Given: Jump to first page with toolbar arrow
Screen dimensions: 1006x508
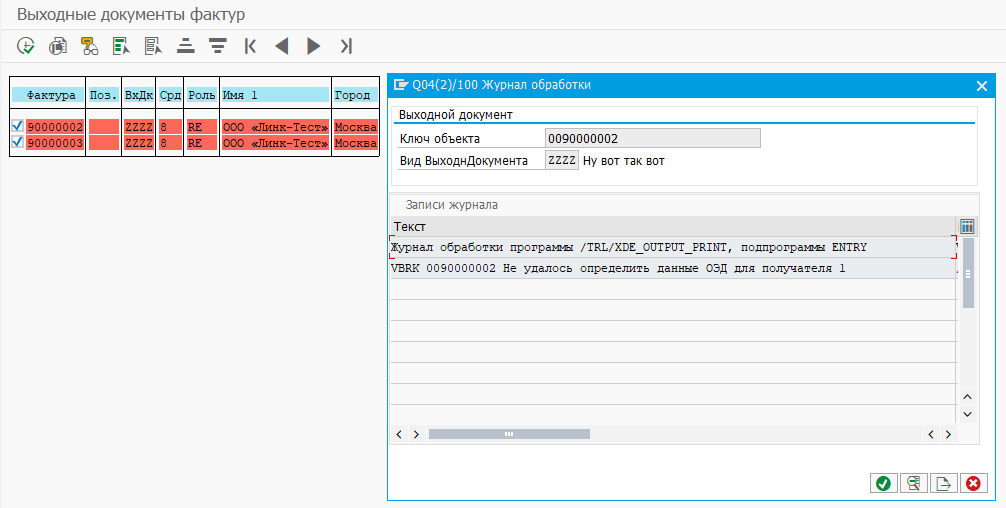Looking at the screenshot, I should coord(250,45).
